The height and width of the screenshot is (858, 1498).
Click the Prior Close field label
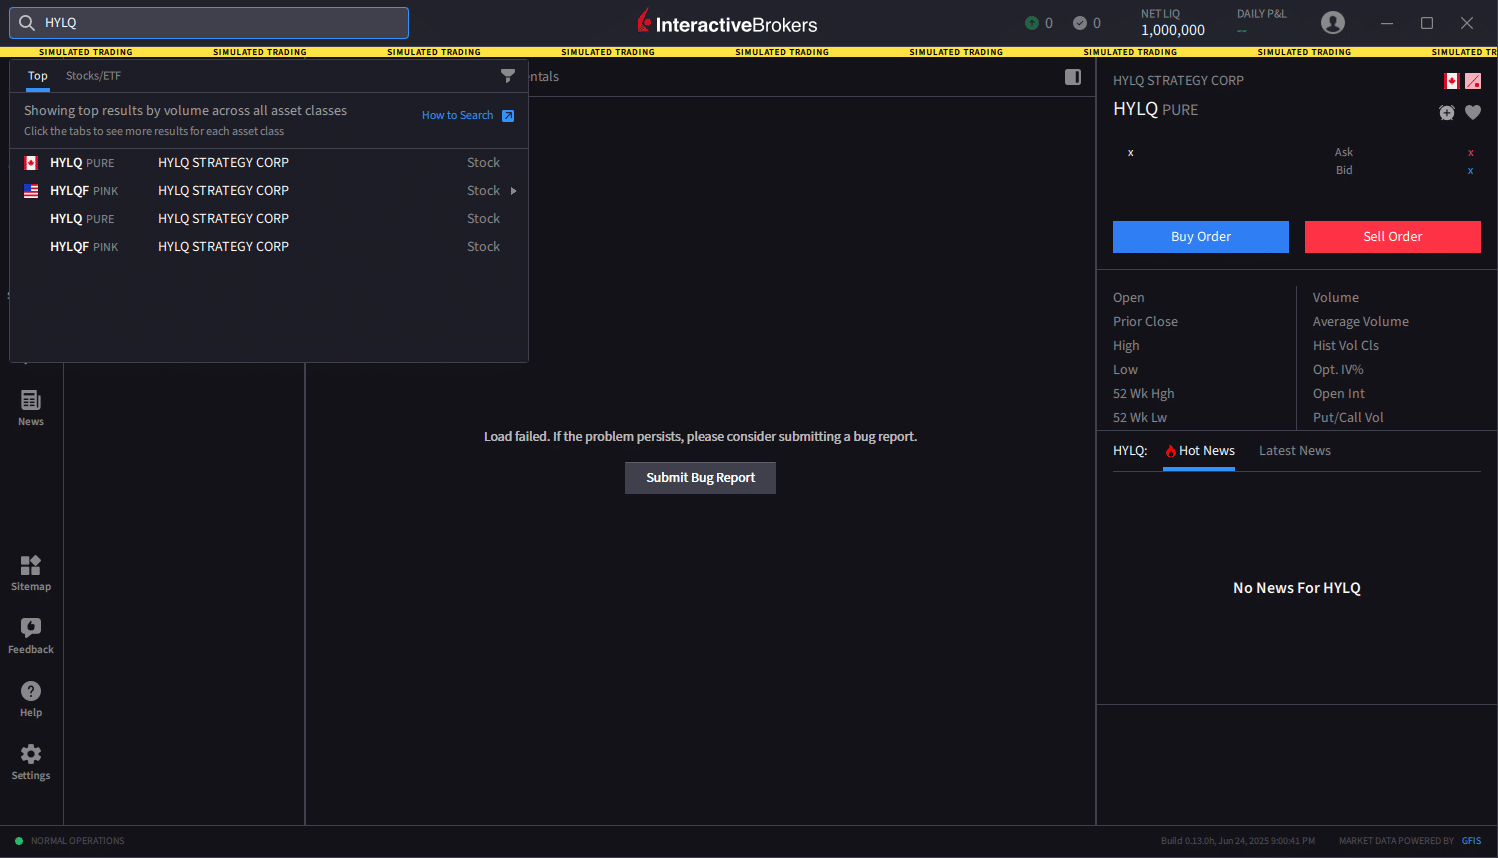point(1145,322)
